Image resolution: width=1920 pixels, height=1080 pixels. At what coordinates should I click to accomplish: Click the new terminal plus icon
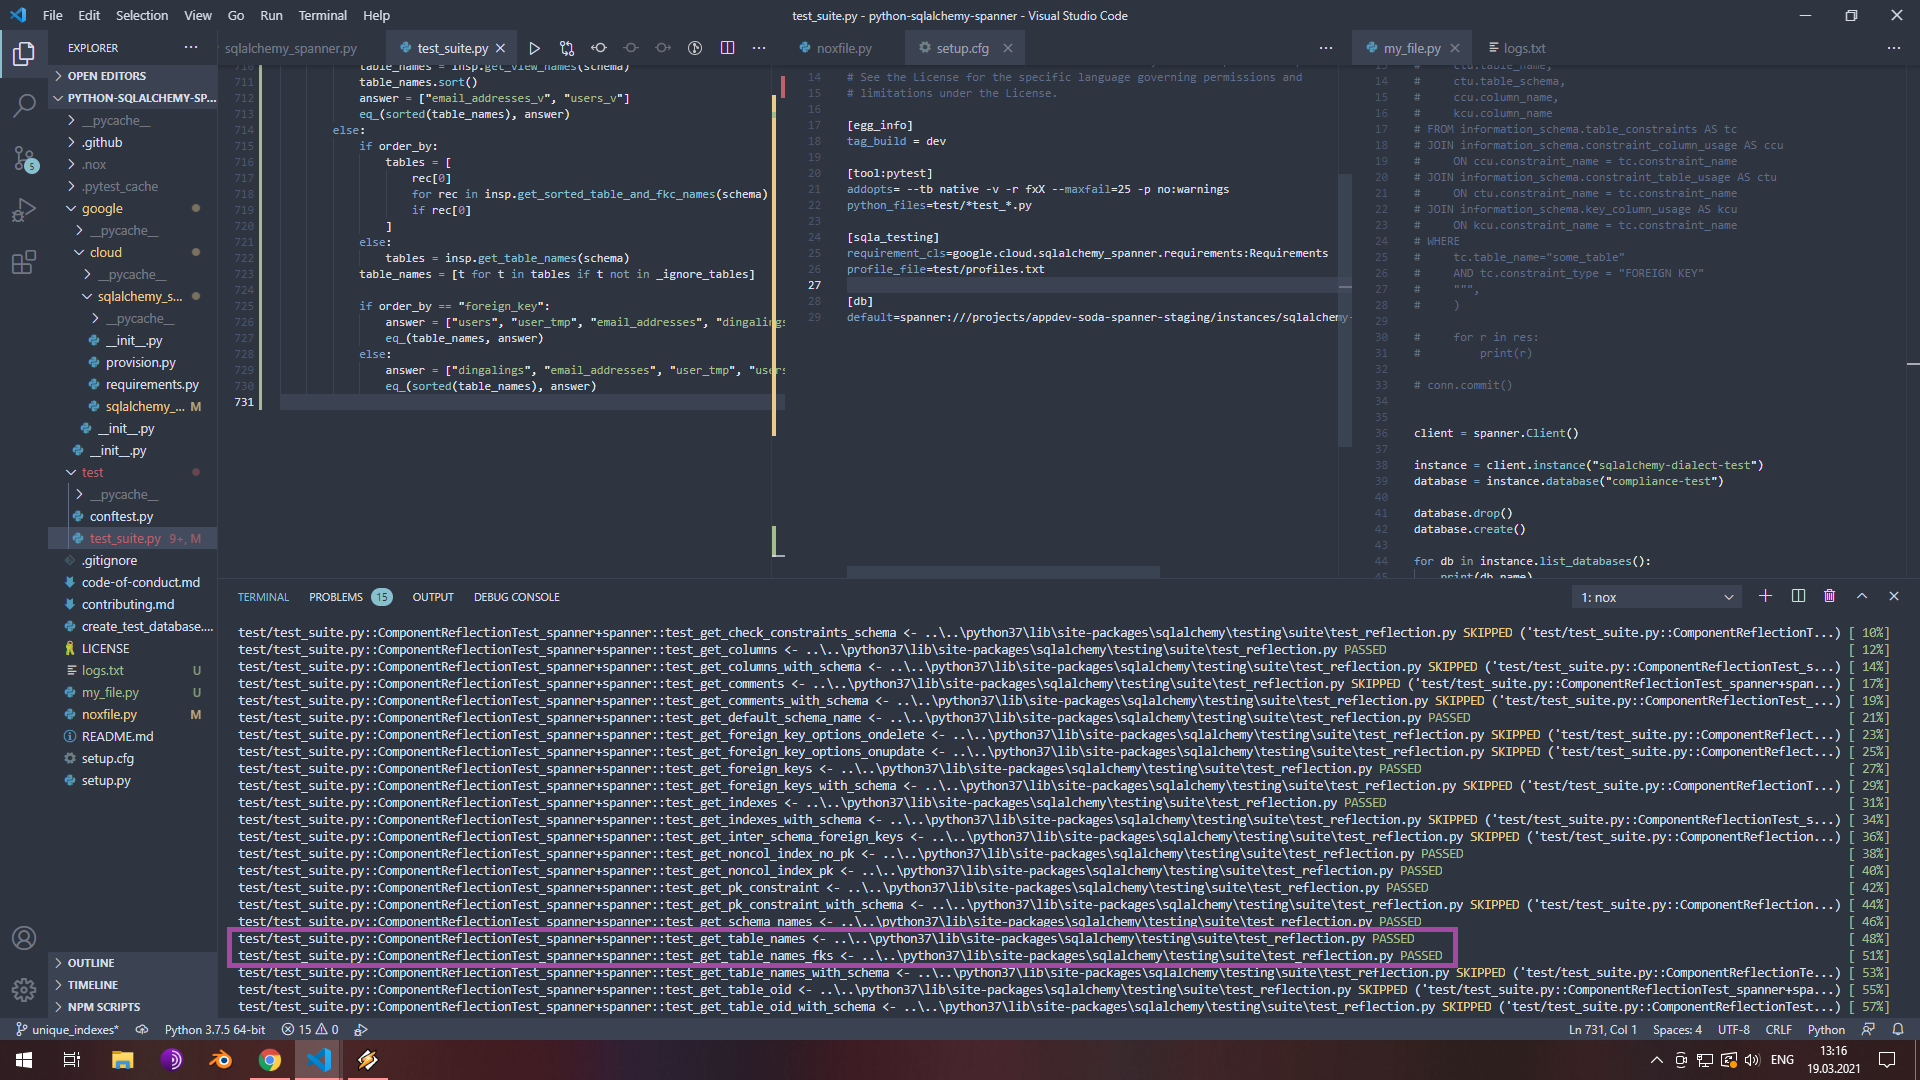1765,596
